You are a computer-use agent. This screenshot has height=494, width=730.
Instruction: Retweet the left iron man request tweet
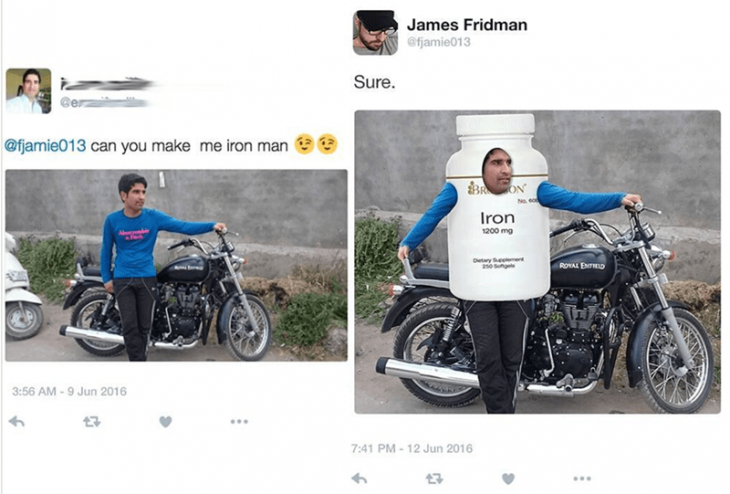pos(92,422)
